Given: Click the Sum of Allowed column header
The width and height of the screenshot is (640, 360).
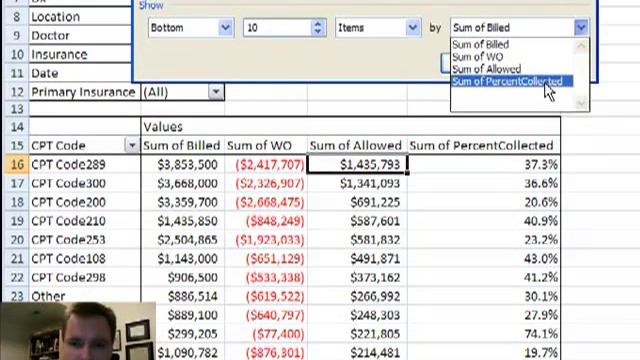Looking at the screenshot, I should pyautogui.click(x=357, y=145).
